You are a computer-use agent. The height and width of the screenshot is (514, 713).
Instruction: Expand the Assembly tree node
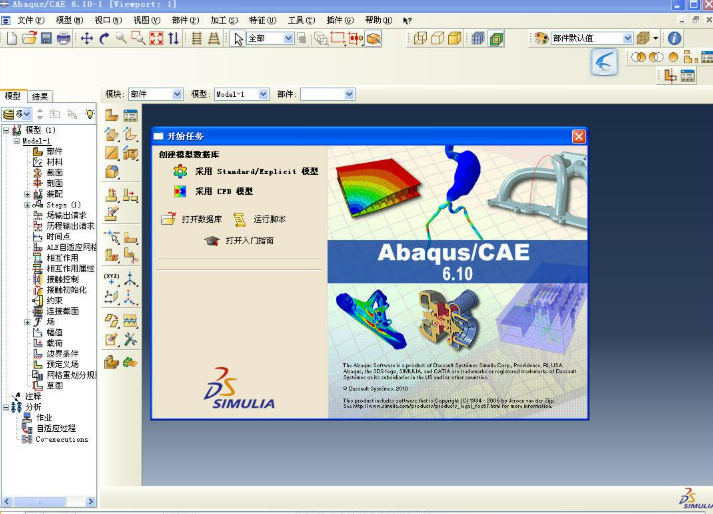27,194
